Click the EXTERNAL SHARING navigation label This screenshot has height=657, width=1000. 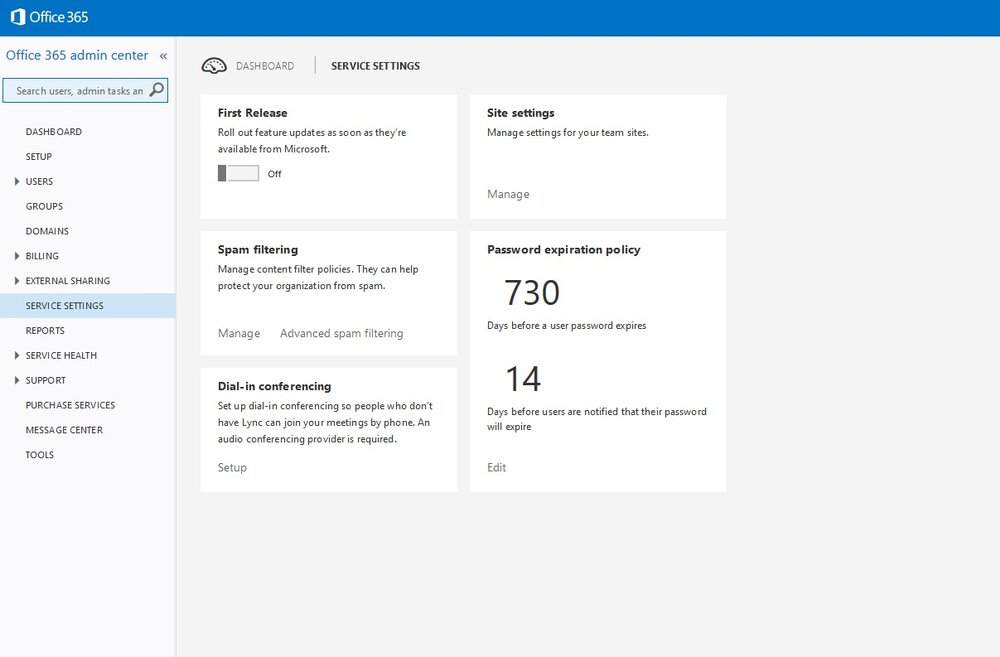[68, 281]
